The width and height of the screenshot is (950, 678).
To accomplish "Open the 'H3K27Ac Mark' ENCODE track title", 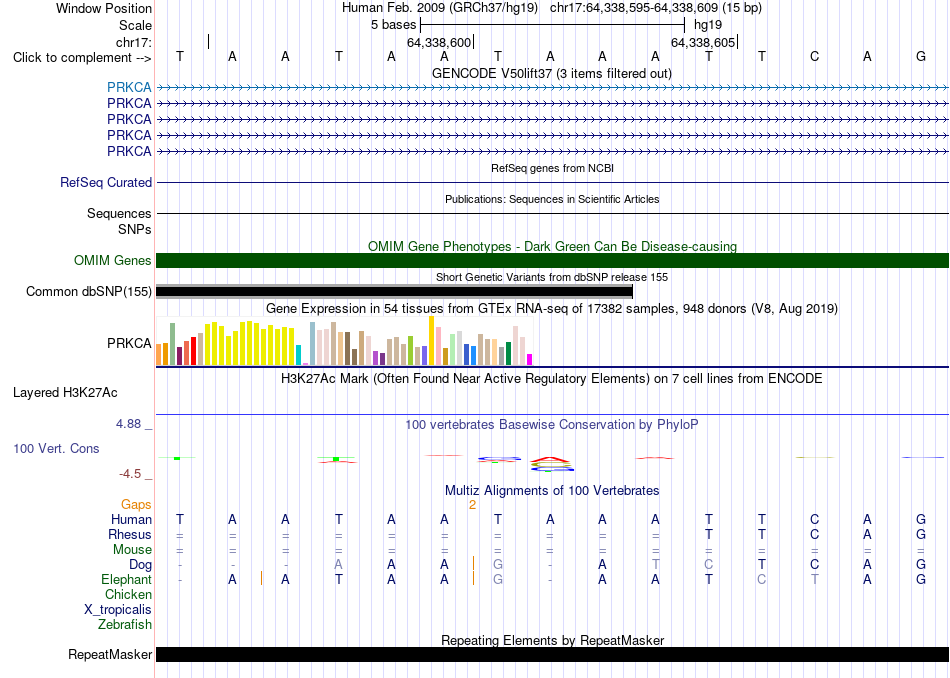I will (552, 379).
